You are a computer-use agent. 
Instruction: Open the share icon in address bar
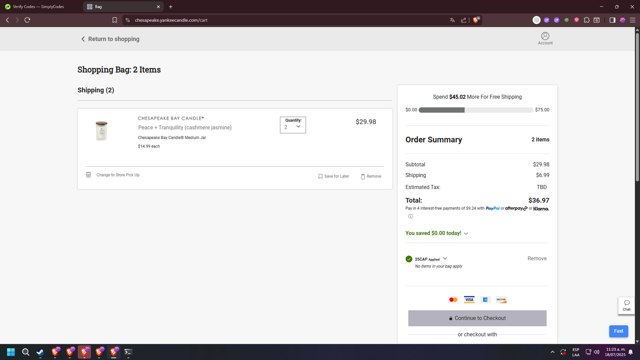click(464, 20)
